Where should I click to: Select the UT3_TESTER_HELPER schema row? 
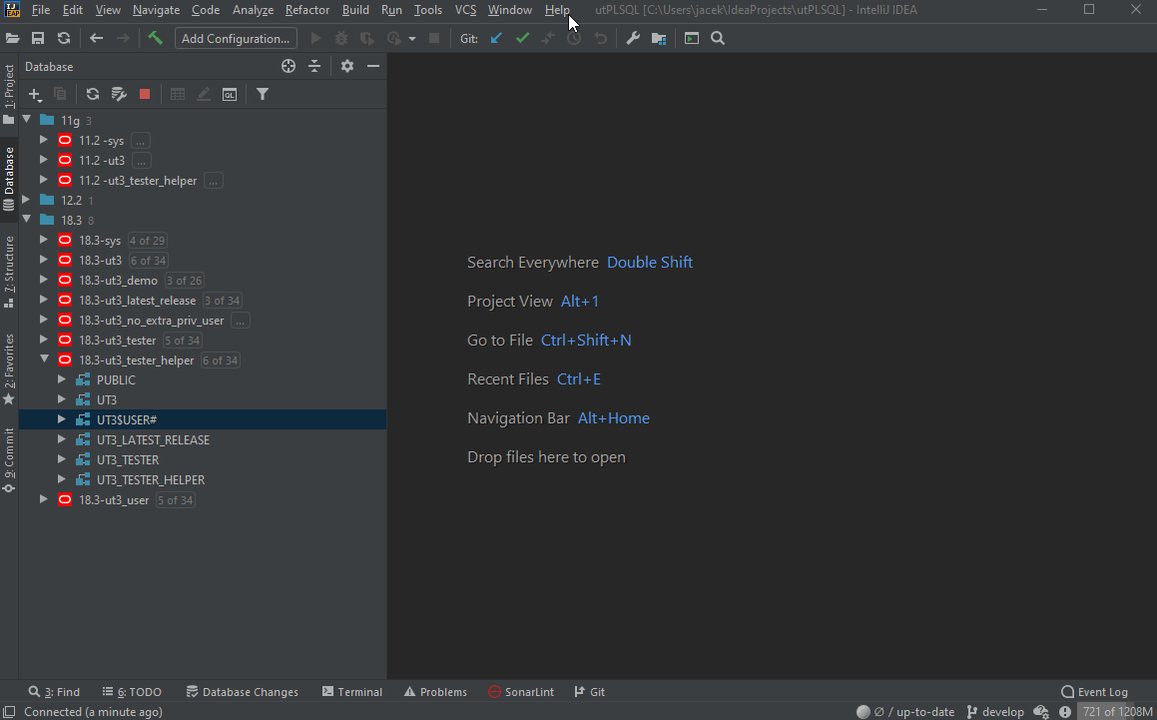[202, 480]
